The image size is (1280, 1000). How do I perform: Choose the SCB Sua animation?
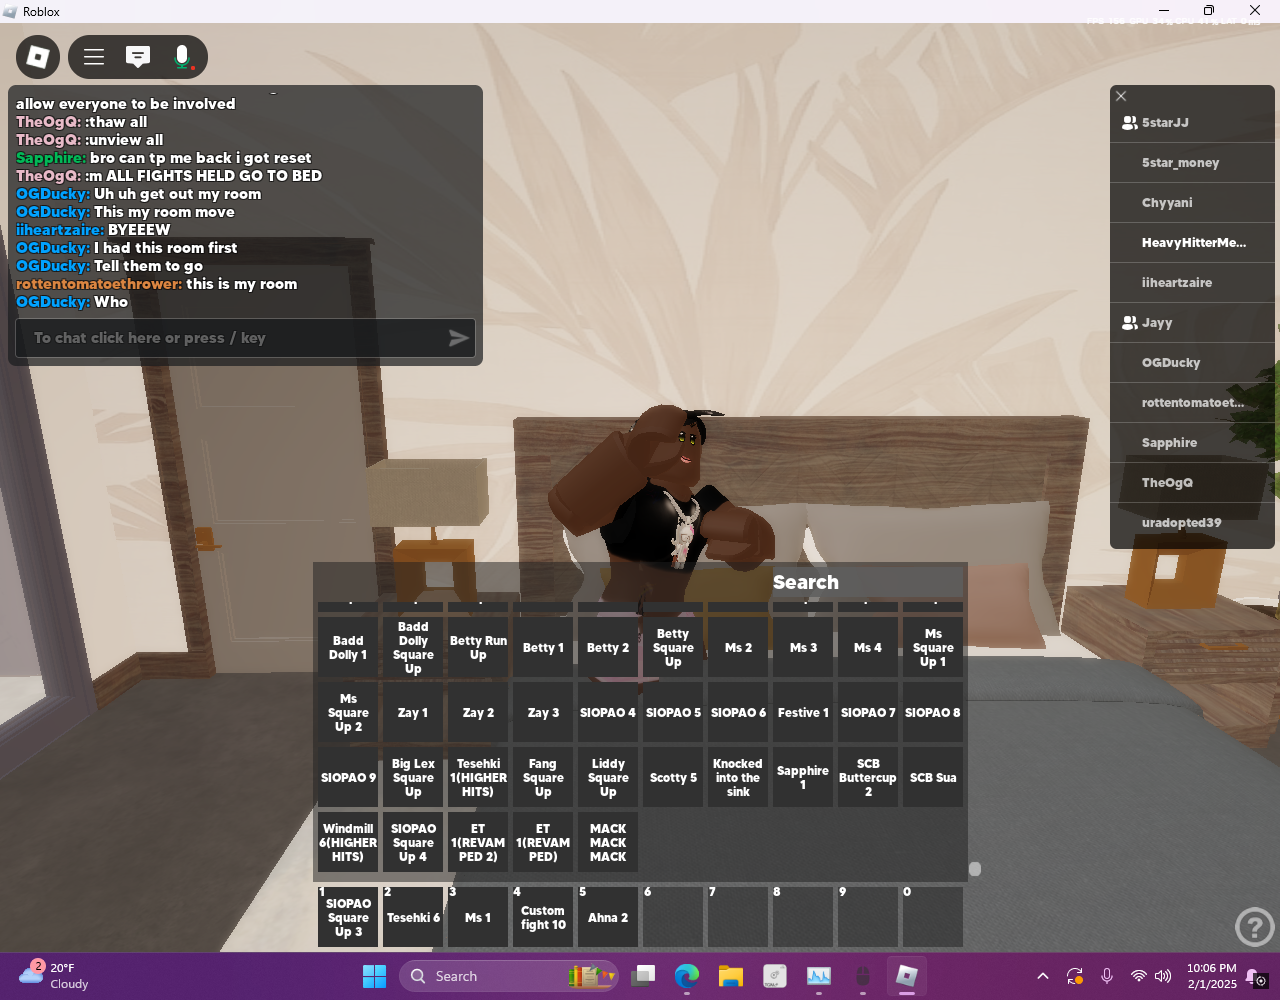coord(933,778)
